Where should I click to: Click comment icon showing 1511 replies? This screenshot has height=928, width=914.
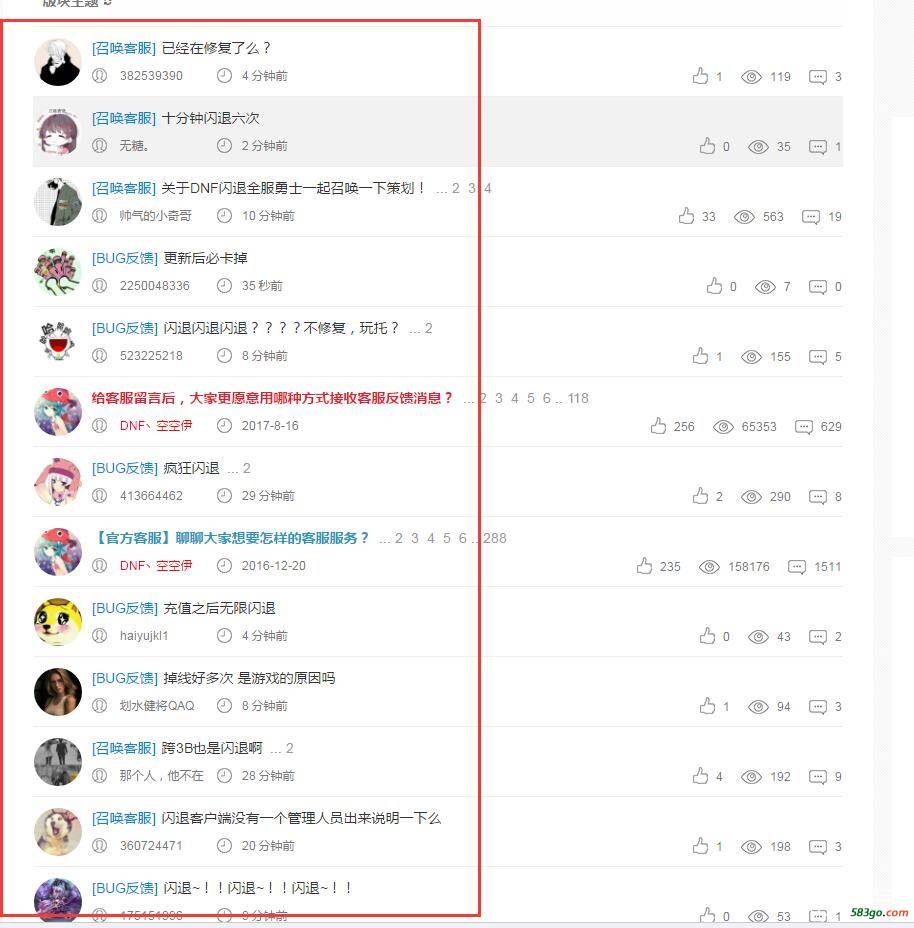click(x=797, y=567)
